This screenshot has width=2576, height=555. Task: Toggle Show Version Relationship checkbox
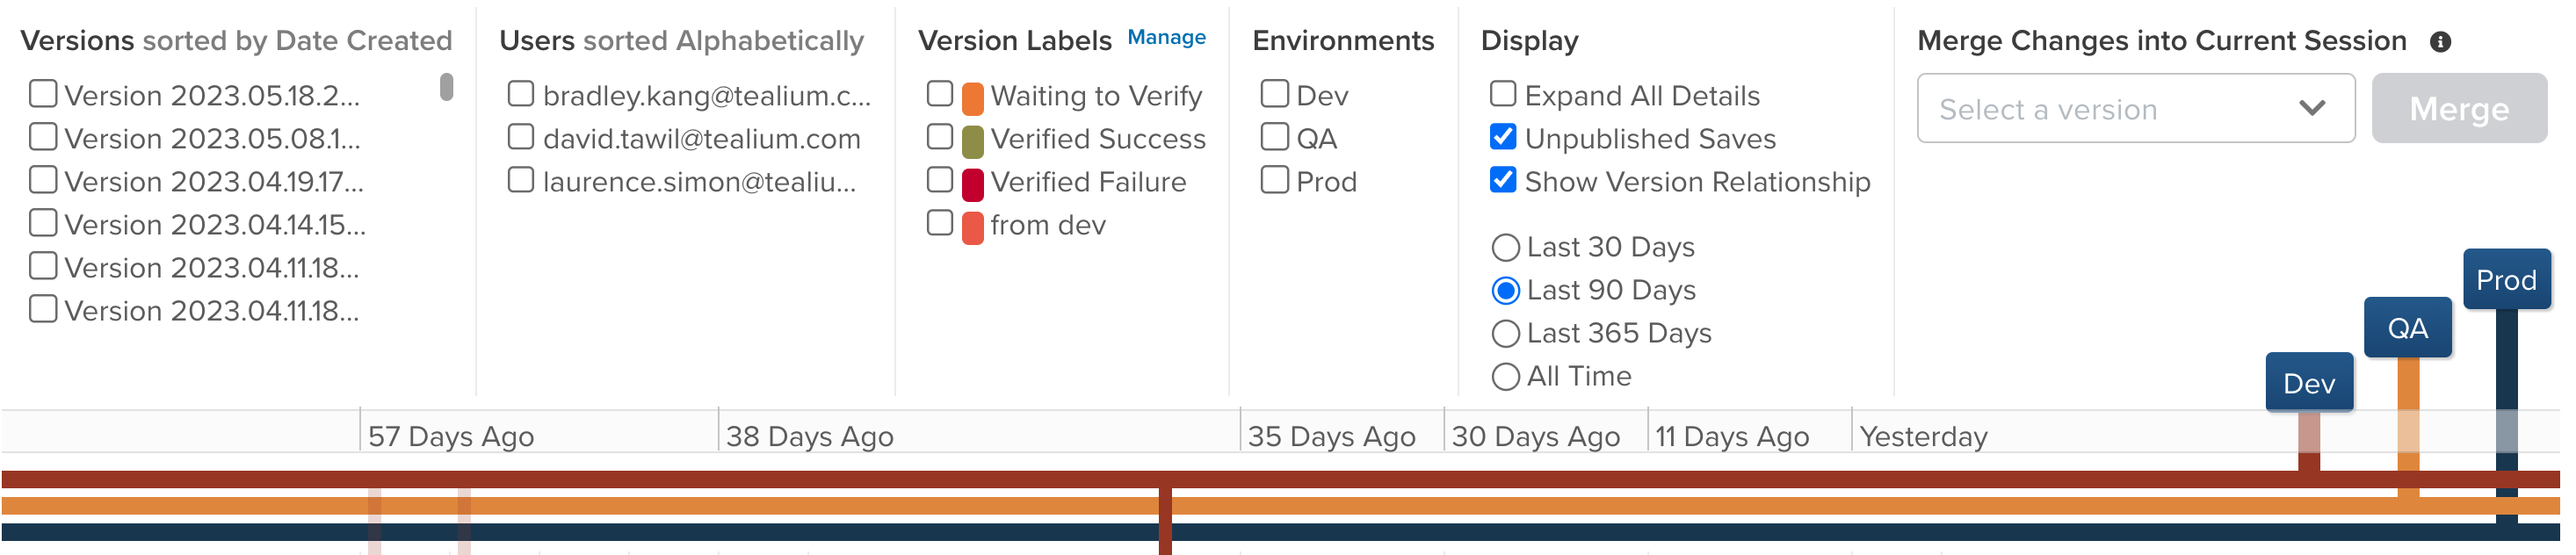[x=1503, y=180]
